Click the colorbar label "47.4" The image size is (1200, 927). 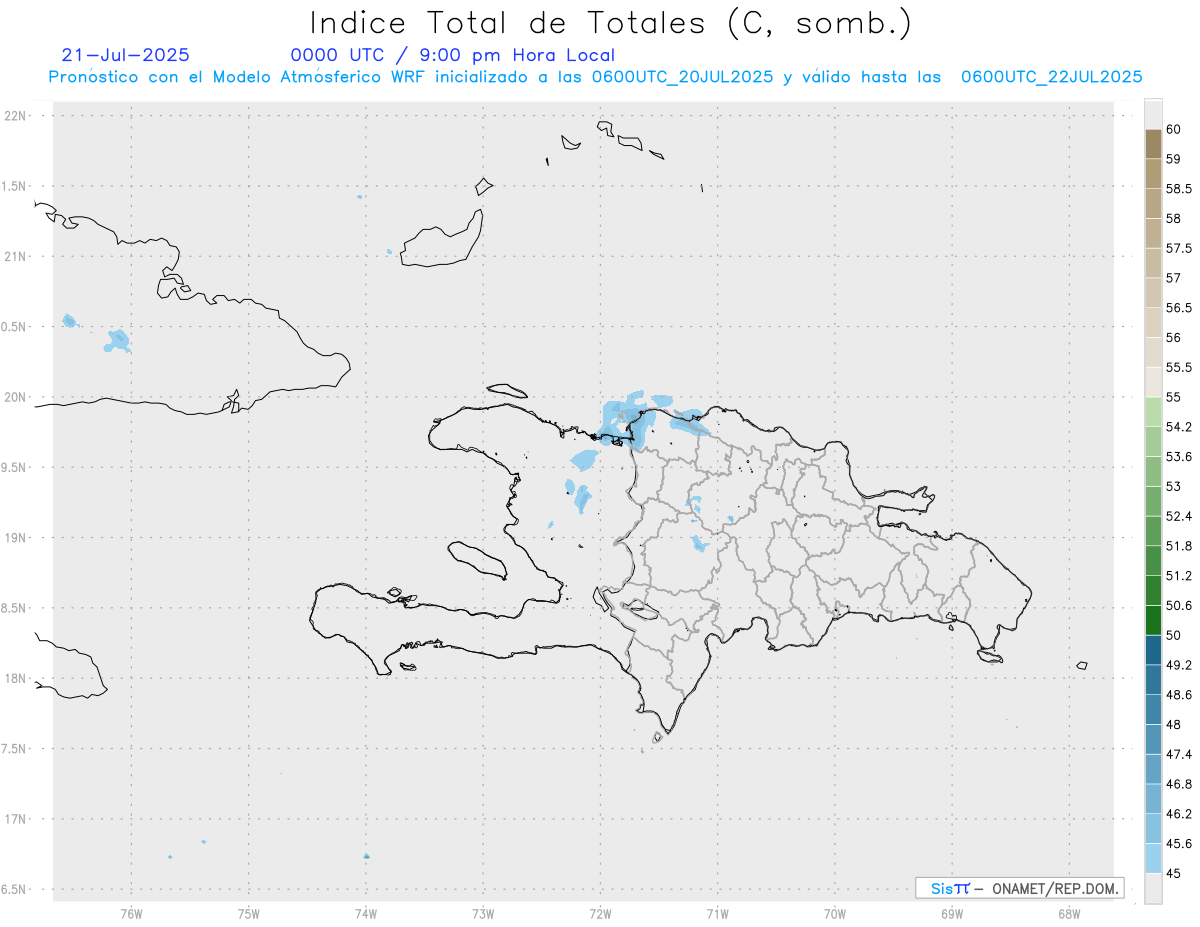(1178, 753)
